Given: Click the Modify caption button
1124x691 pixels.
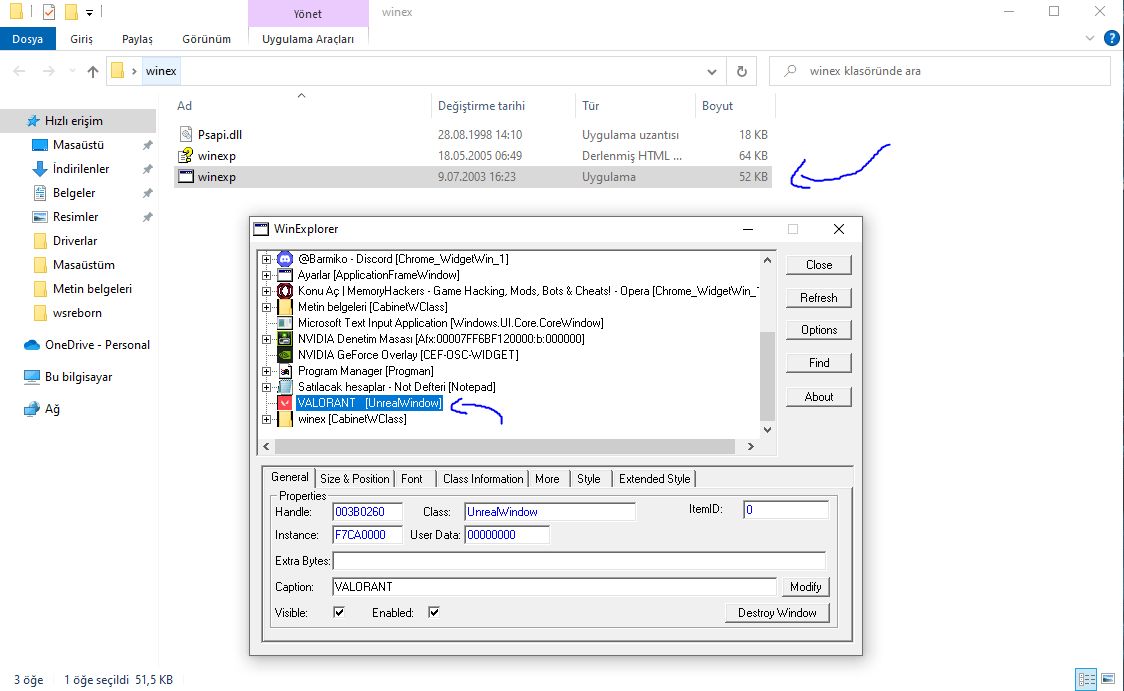Looking at the screenshot, I should click(x=806, y=586).
